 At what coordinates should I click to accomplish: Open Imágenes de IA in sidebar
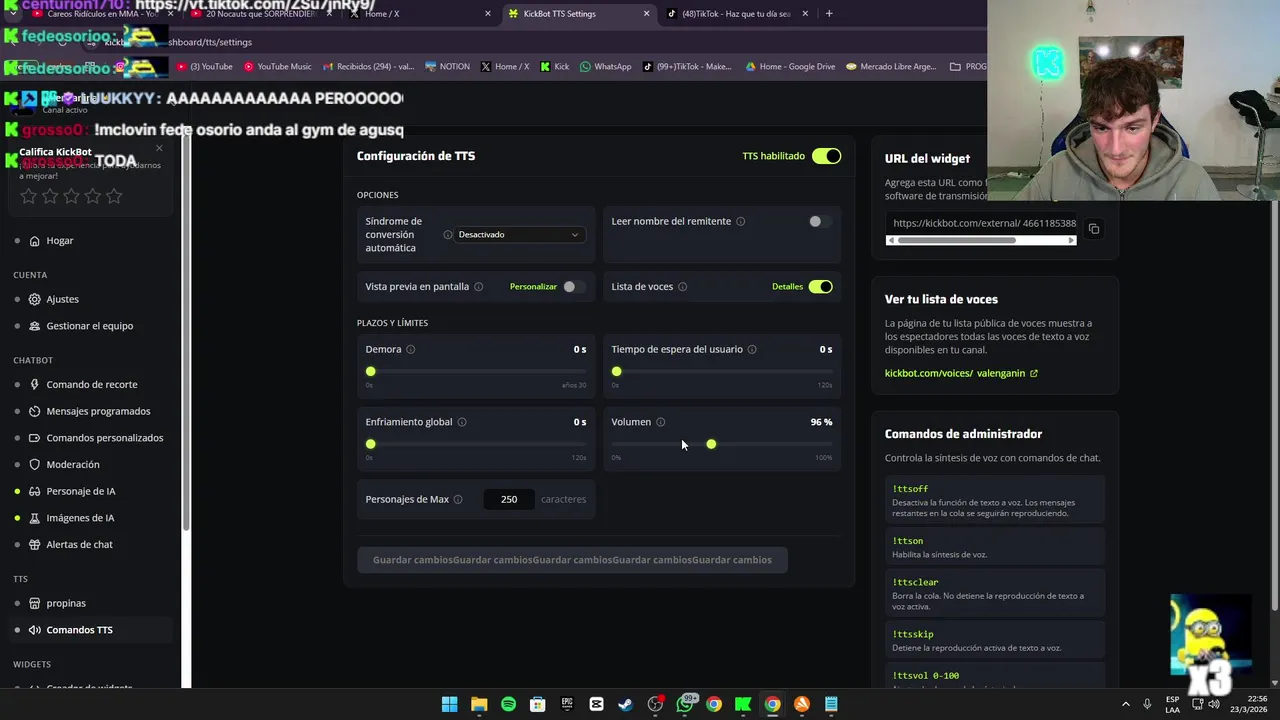[80, 518]
